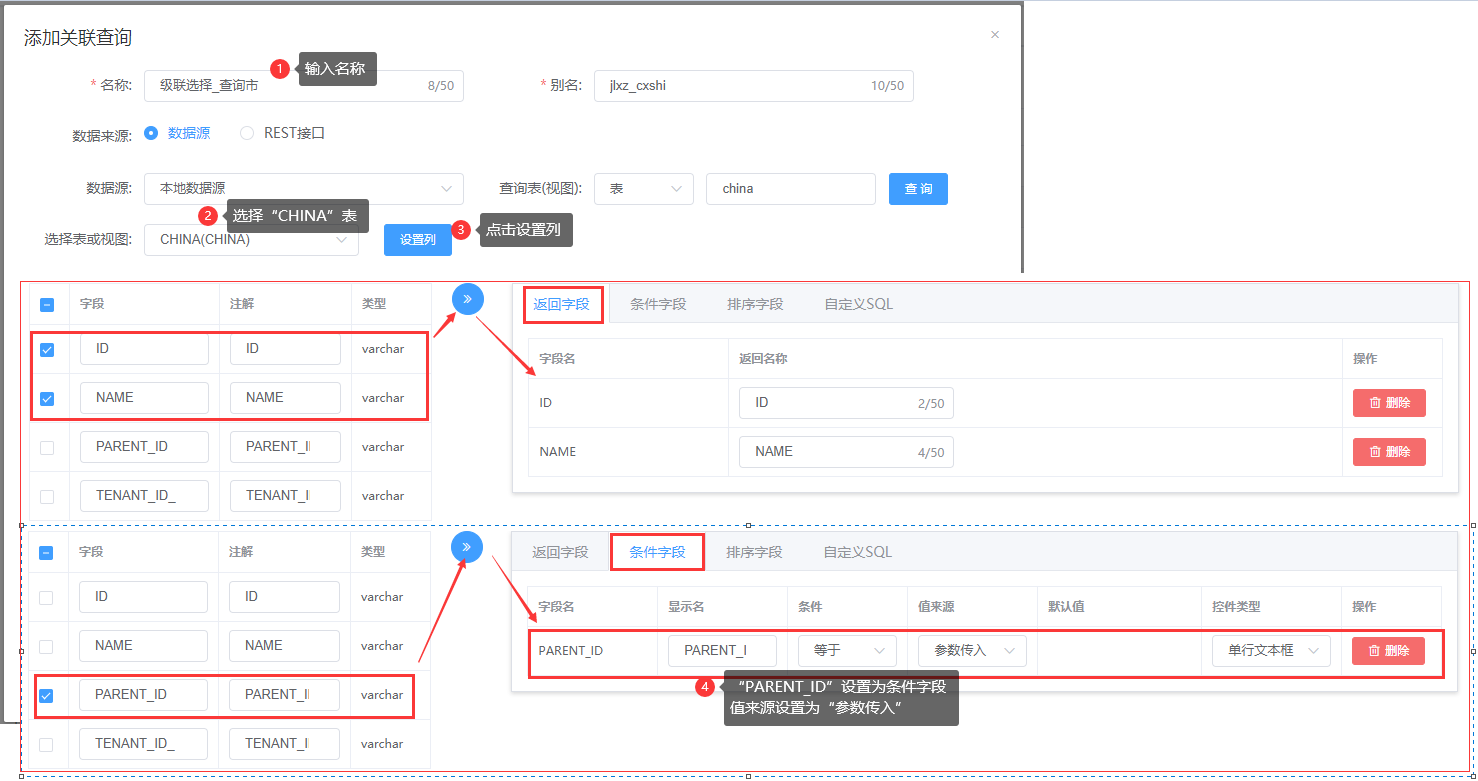Delete the PARENT_ID condition field row
The image size is (1478, 781).
click(1388, 651)
